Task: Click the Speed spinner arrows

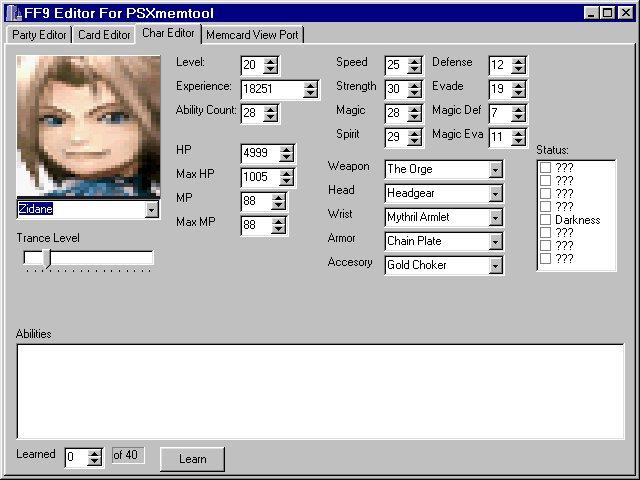Action: coord(415,65)
